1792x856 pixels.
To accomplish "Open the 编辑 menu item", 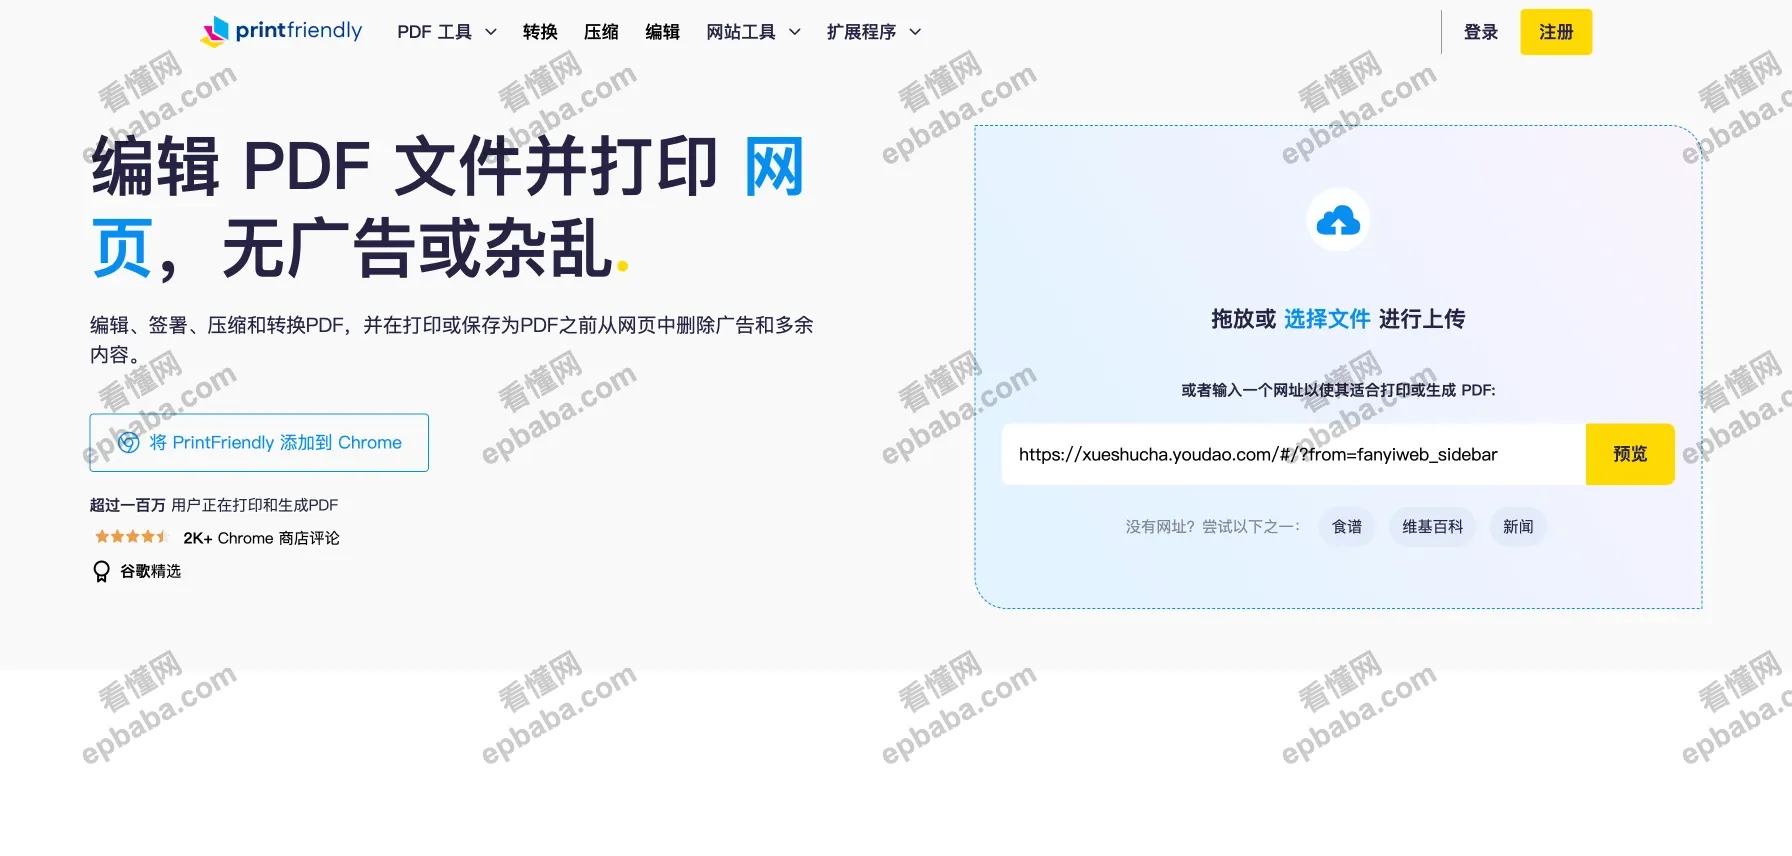I will 662,32.
